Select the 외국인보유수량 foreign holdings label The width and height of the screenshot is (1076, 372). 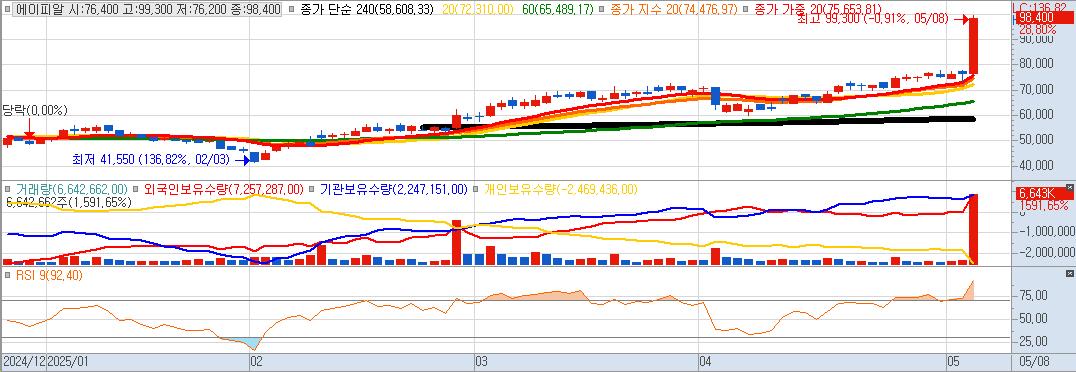[x=224, y=189]
